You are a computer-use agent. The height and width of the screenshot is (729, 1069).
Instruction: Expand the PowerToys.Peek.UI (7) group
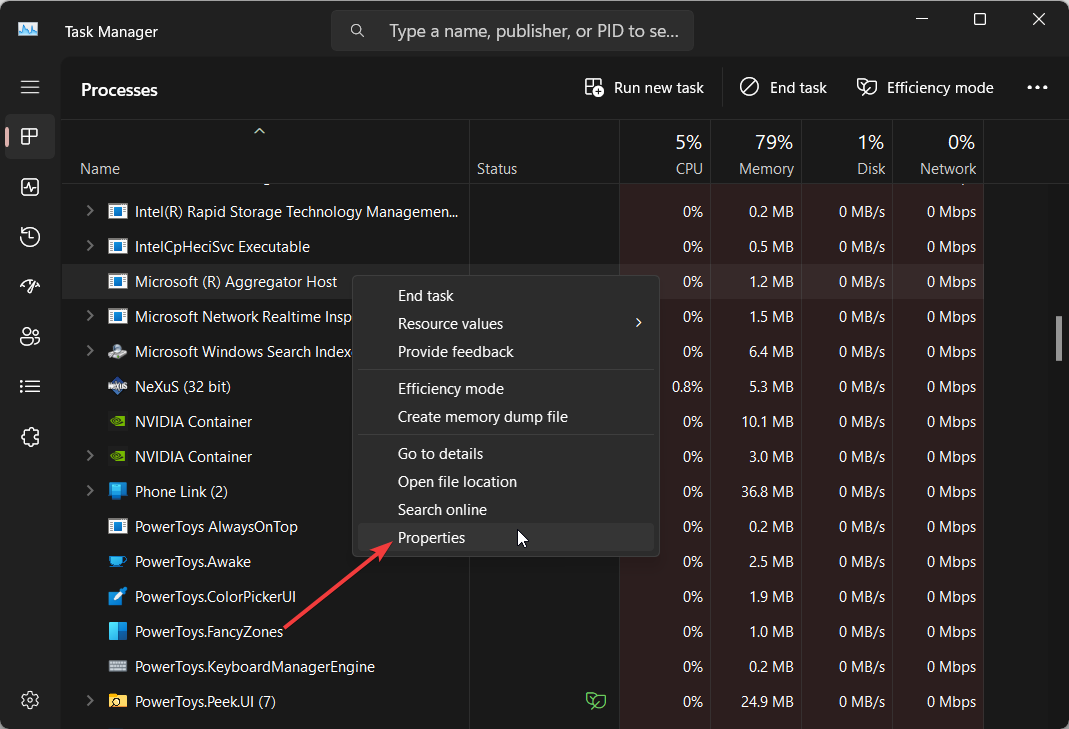[89, 701]
